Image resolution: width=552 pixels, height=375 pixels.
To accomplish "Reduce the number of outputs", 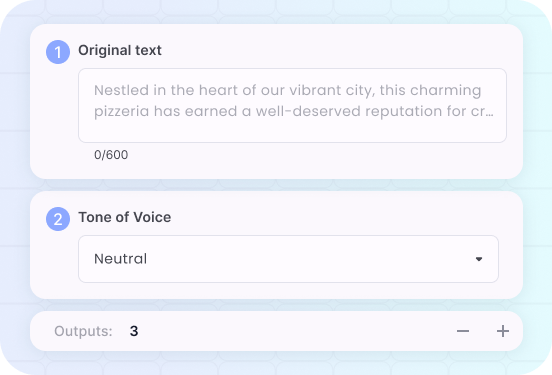I will [x=463, y=331].
